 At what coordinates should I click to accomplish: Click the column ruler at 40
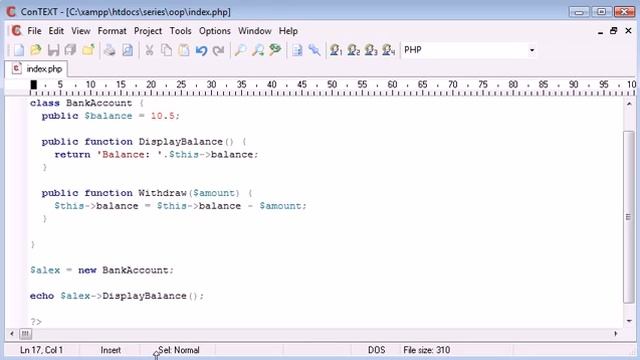(271, 85)
